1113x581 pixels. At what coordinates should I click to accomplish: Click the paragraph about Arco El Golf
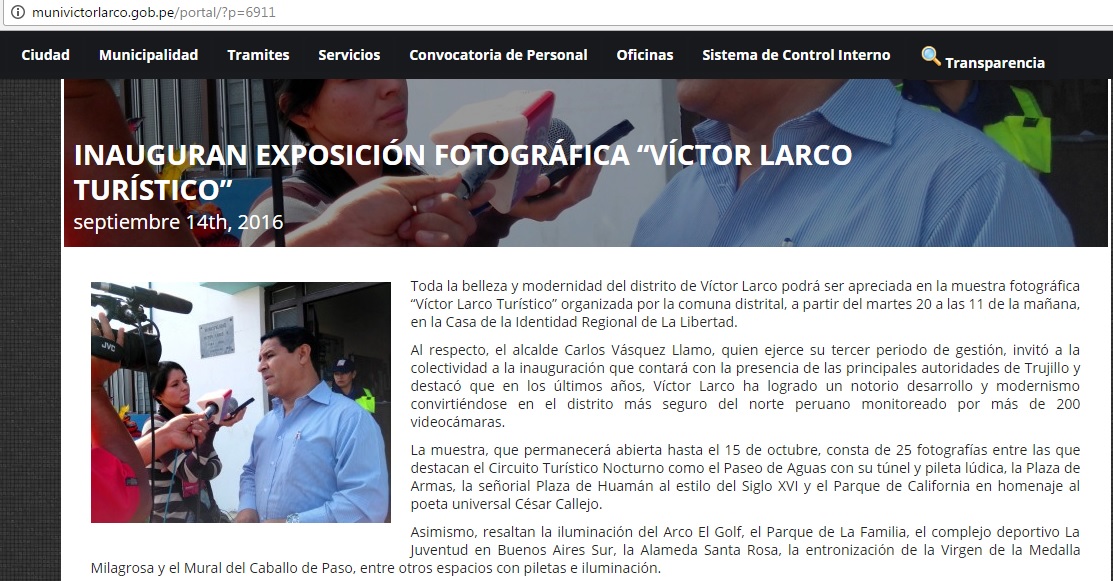pyautogui.click(x=585, y=550)
